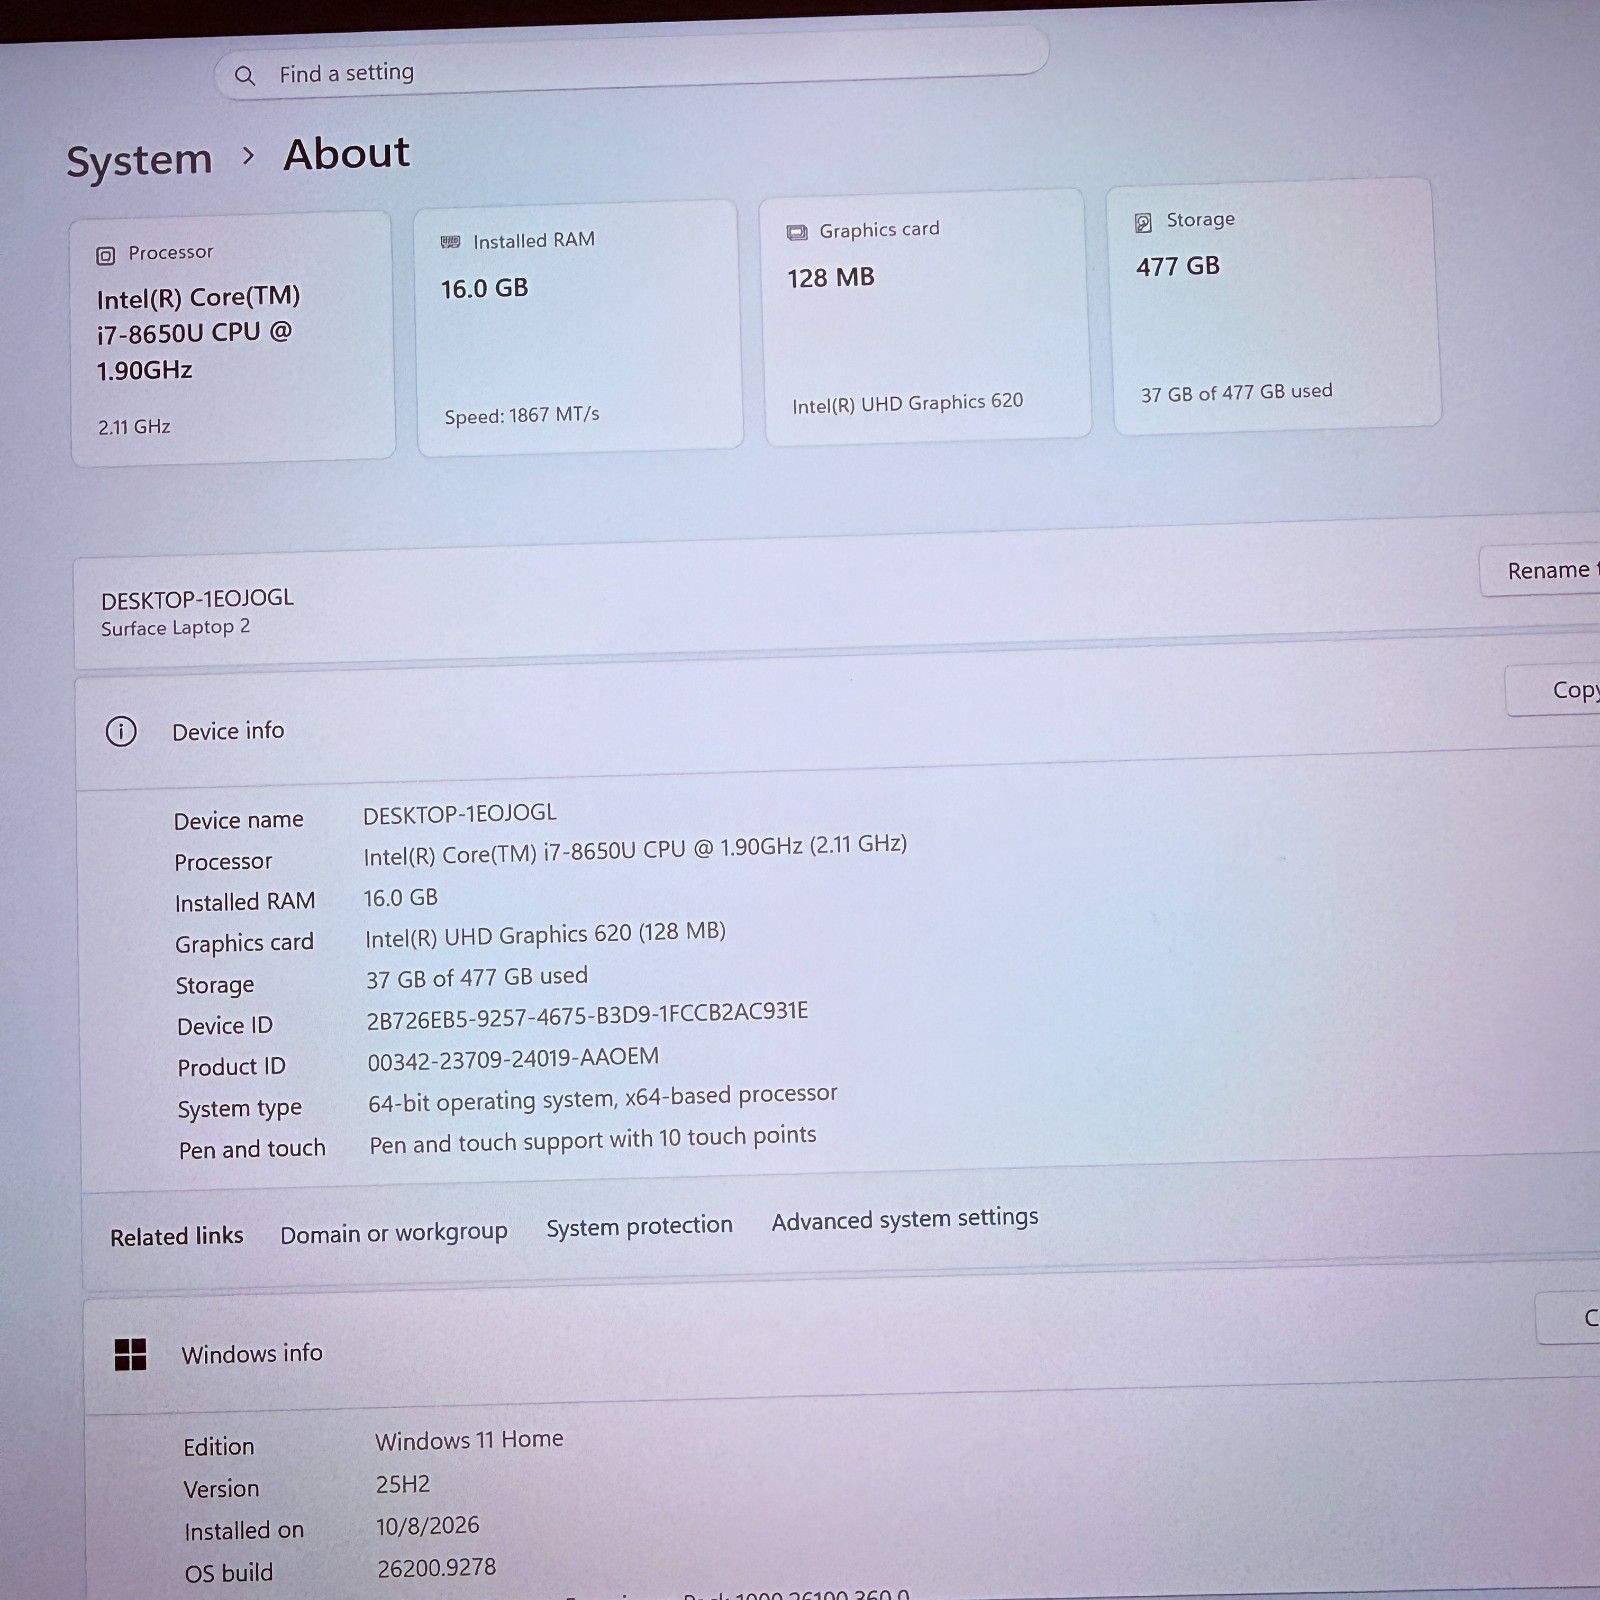Viewport: 1600px width, 1600px height.
Task: Click Intel(R) UHD Graphics 620 in card
Action: 908,403
